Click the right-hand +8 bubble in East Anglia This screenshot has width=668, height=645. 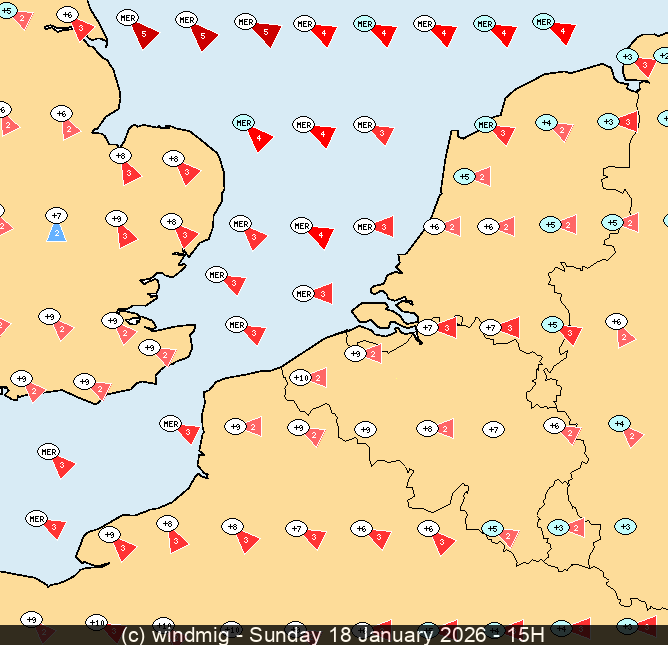172,158
